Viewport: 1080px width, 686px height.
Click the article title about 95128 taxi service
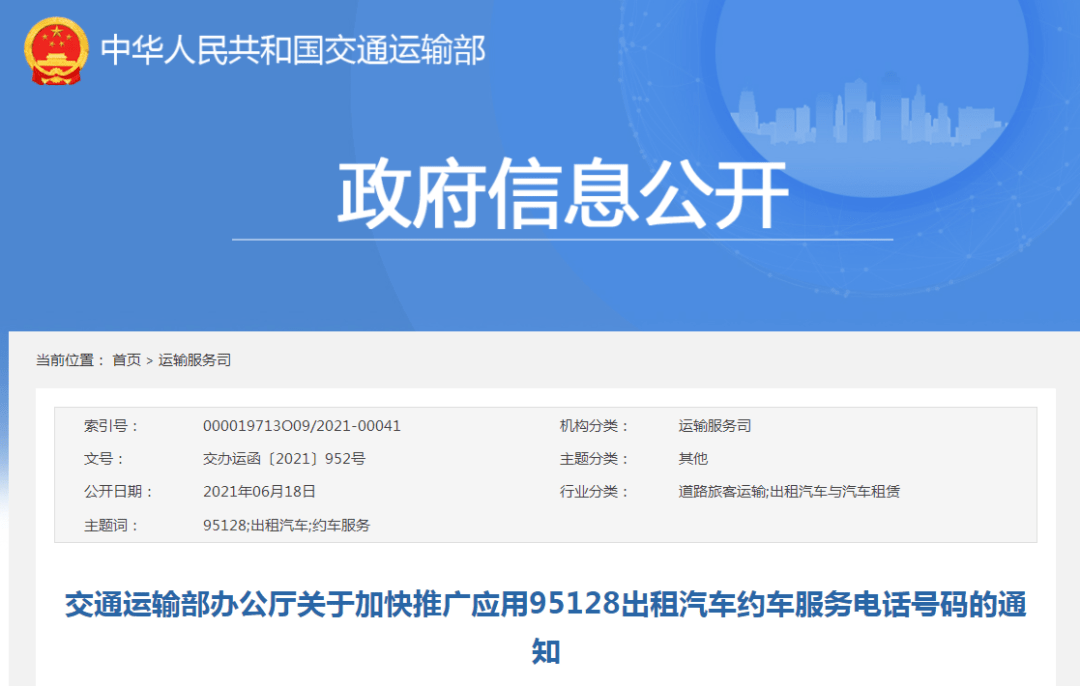pos(546,627)
